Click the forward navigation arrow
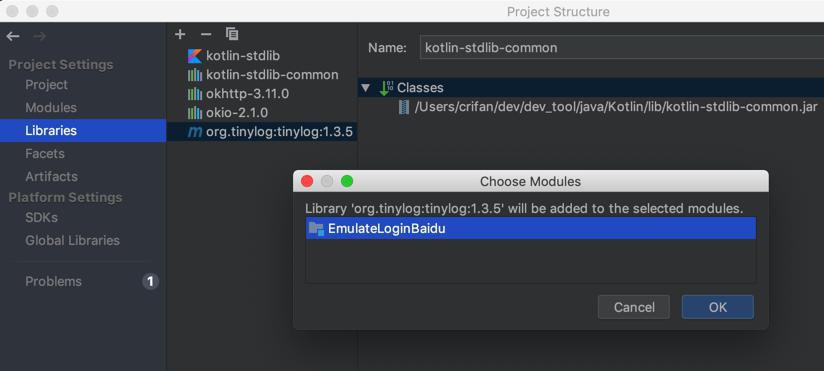Viewport: 824px width, 371px height. coord(39,36)
